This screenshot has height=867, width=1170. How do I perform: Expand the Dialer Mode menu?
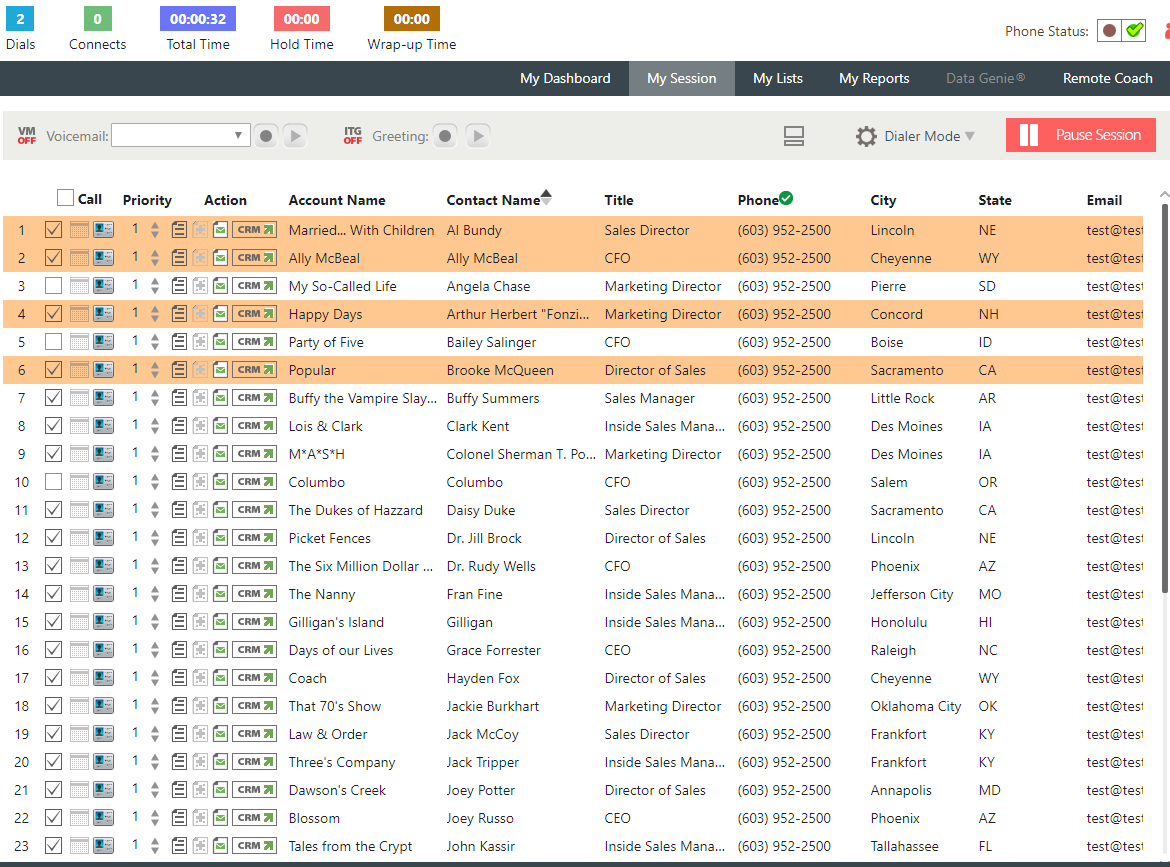(915, 136)
